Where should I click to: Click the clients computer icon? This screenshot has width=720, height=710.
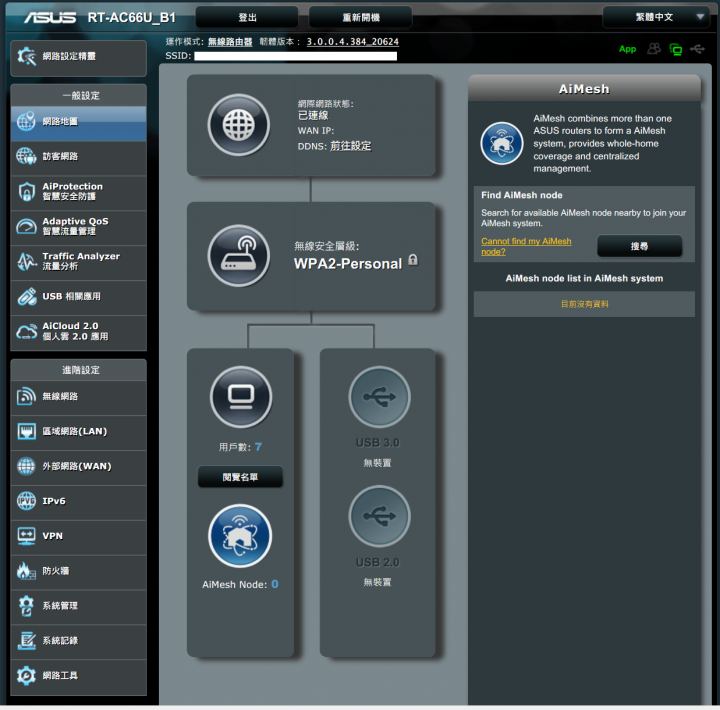[241, 397]
